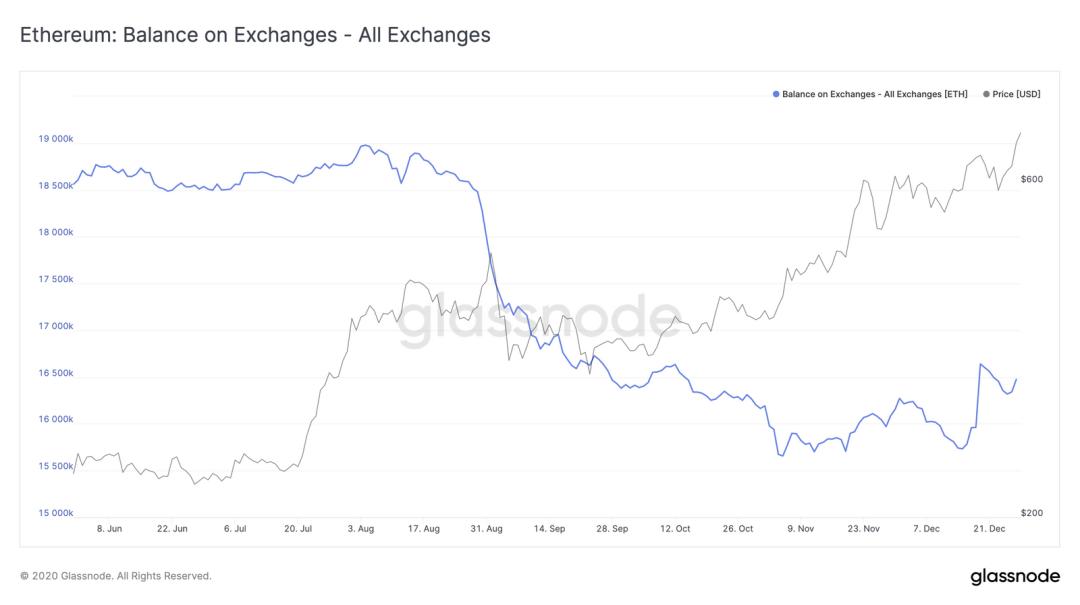Click the glassnode logo at bottom right
1080x605 pixels.
coord(1015,576)
